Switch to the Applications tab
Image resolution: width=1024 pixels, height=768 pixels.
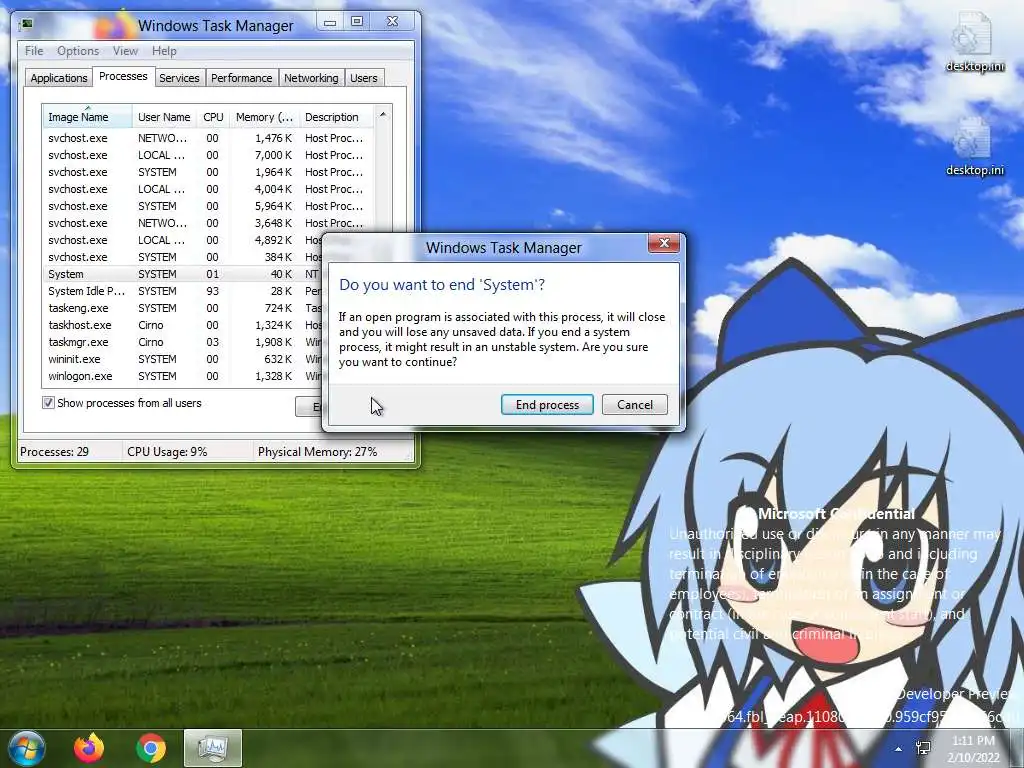click(x=59, y=78)
